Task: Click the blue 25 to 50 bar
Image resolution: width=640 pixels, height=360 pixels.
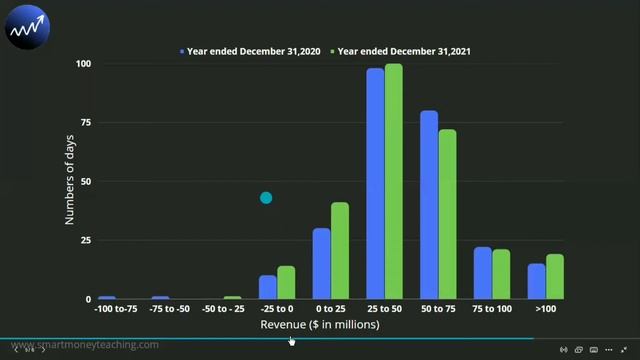Action: click(375, 184)
